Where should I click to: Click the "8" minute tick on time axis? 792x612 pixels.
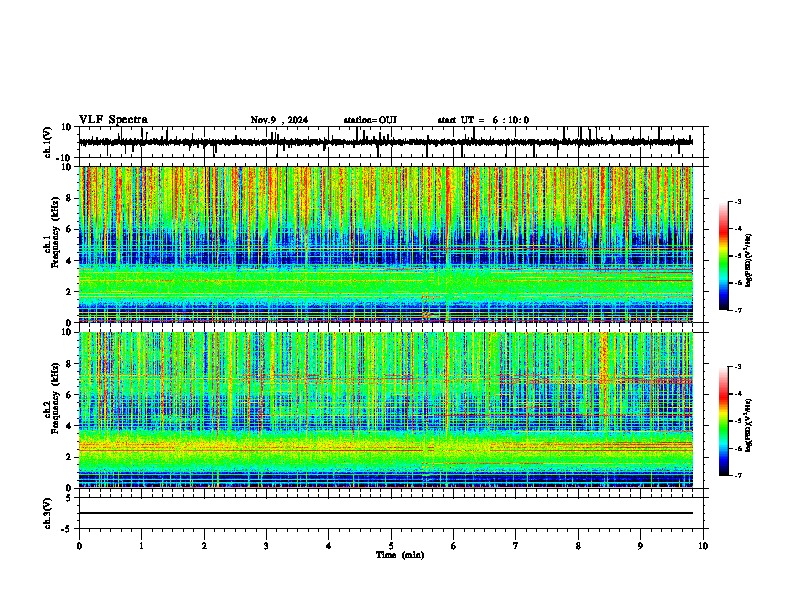pos(578,546)
